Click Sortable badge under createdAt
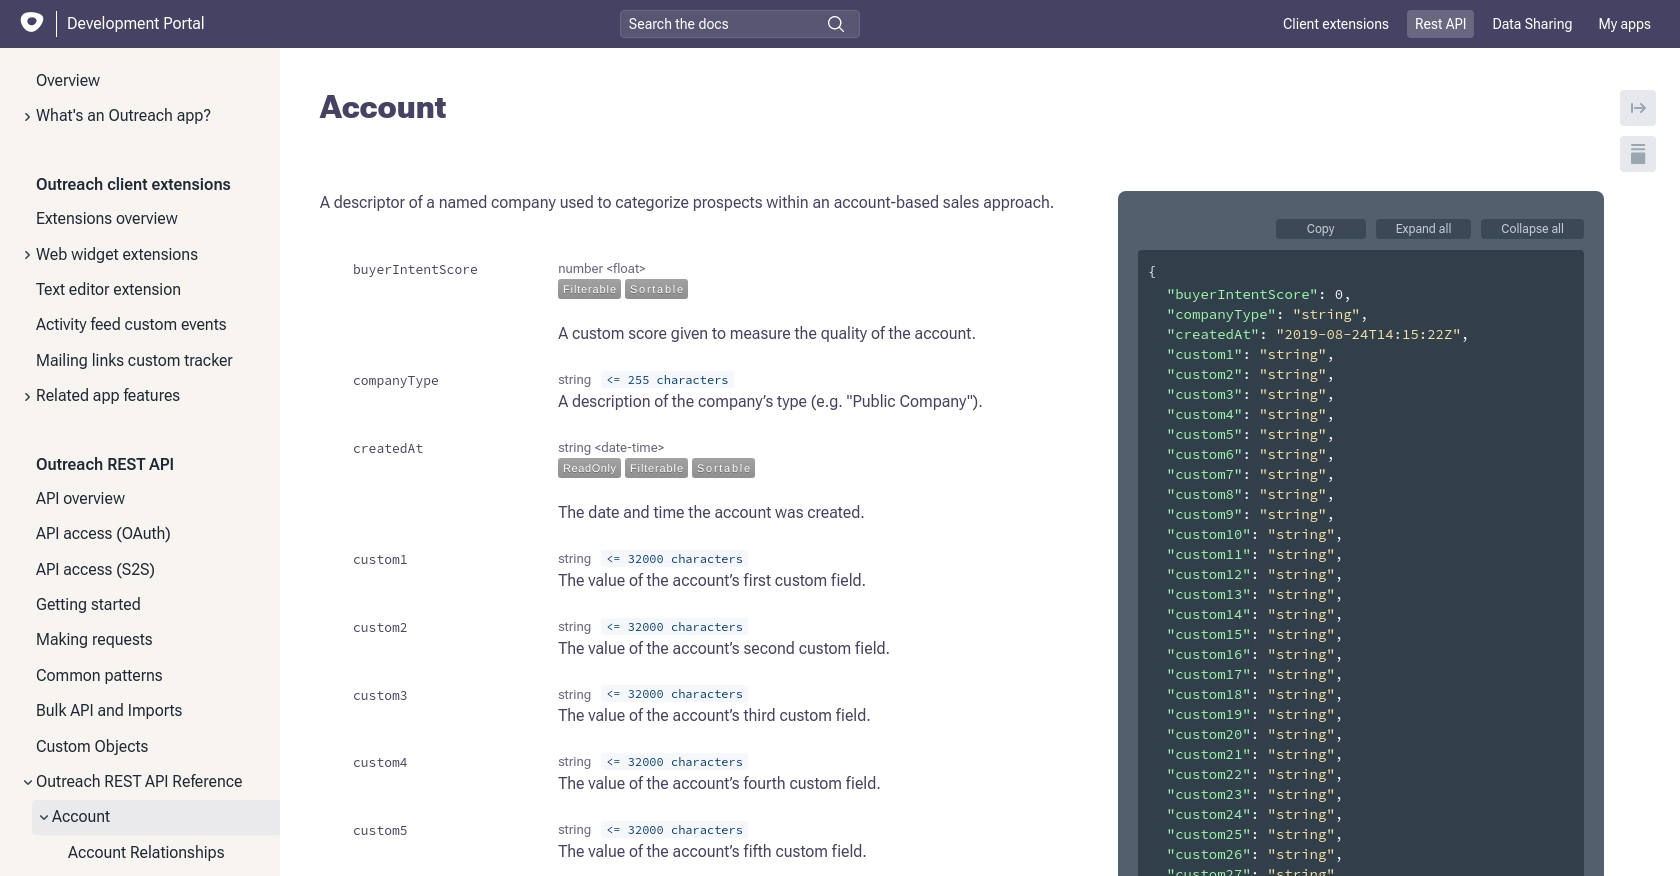 (x=724, y=468)
